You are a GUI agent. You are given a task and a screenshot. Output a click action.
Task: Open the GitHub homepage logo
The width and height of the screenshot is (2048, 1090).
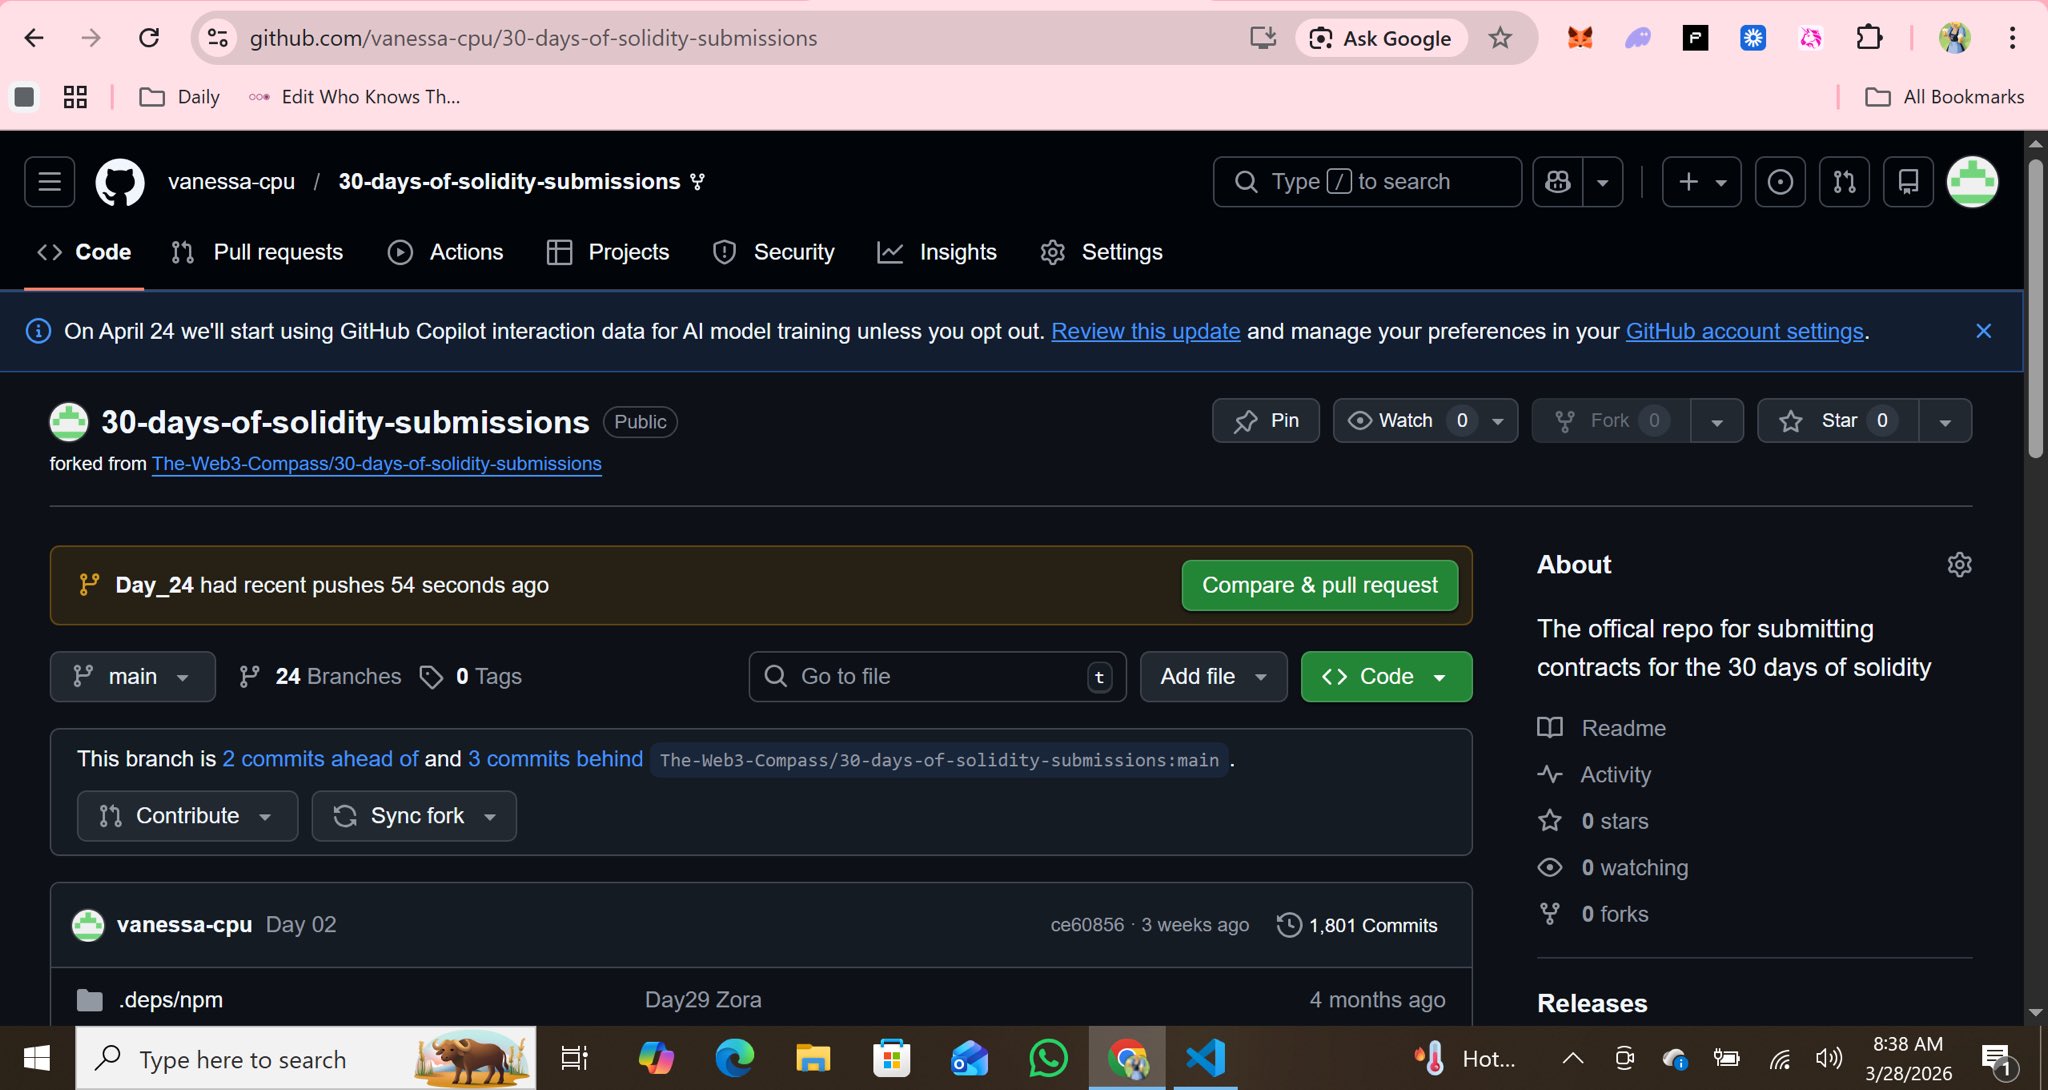point(120,182)
